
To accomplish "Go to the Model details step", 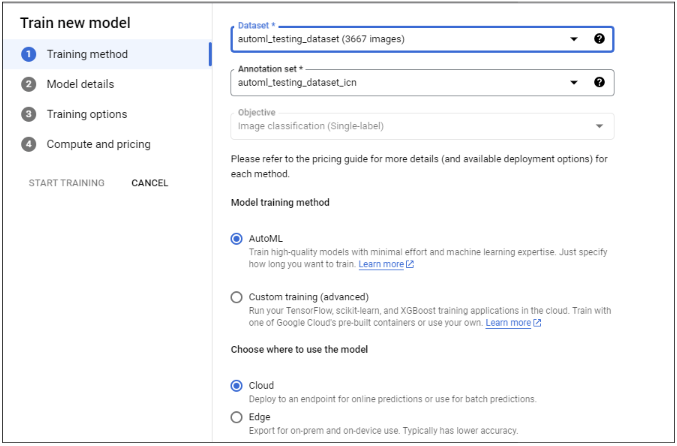I will point(80,84).
